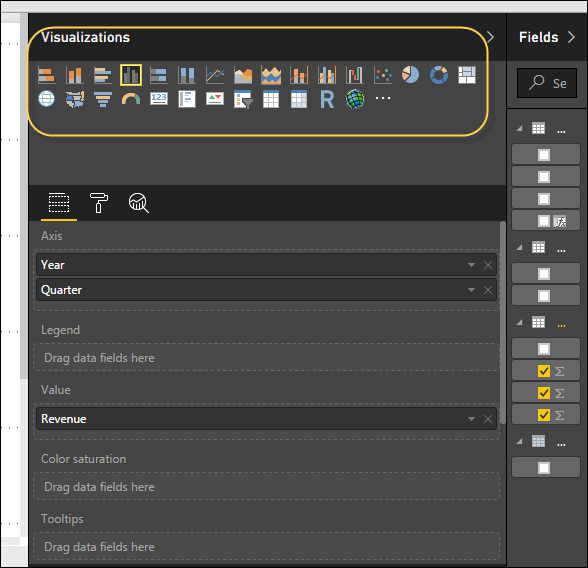Click the ArcGIS globe map icon
The image size is (588, 568).
point(355,99)
